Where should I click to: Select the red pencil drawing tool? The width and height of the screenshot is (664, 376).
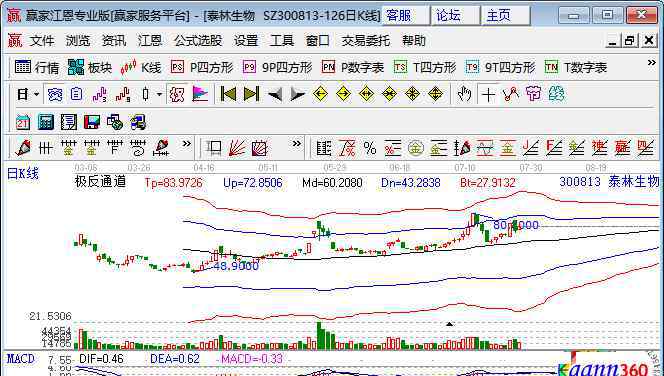pyautogui.click(x=23, y=148)
